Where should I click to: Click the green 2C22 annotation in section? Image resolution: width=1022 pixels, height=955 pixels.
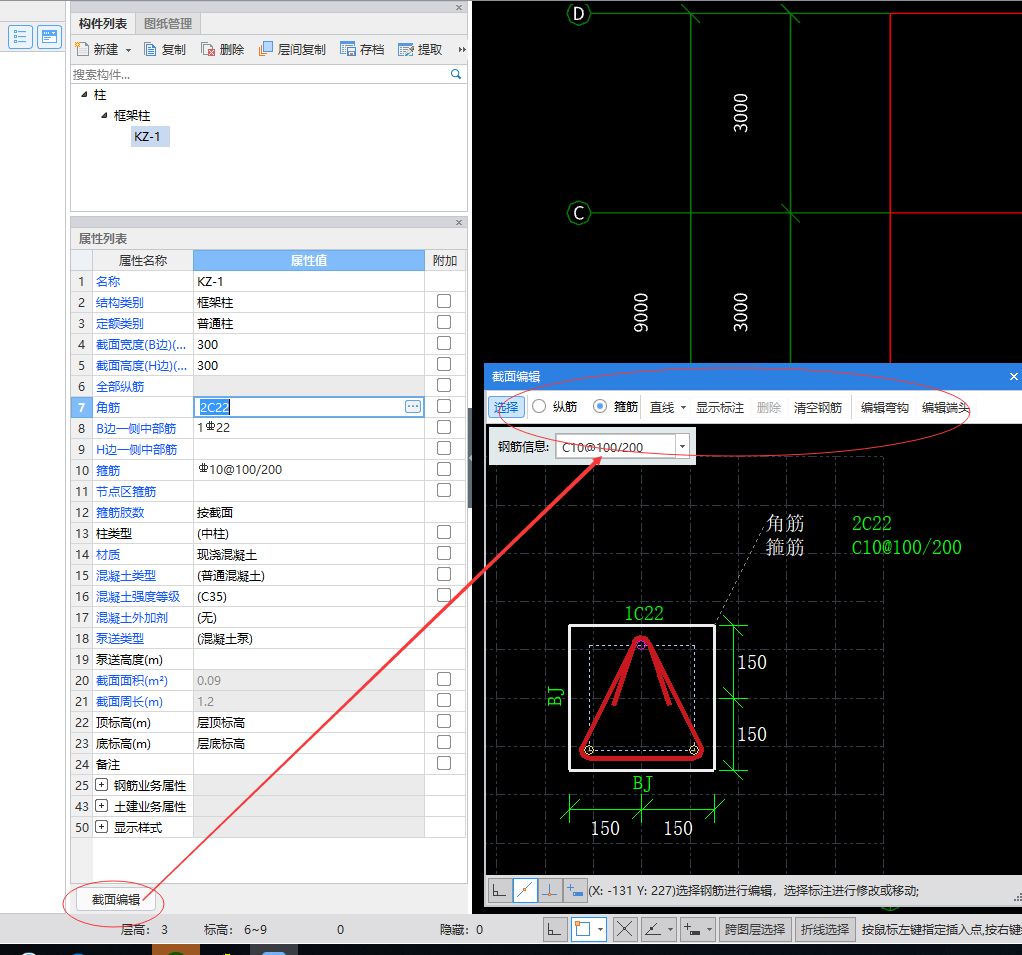(871, 523)
